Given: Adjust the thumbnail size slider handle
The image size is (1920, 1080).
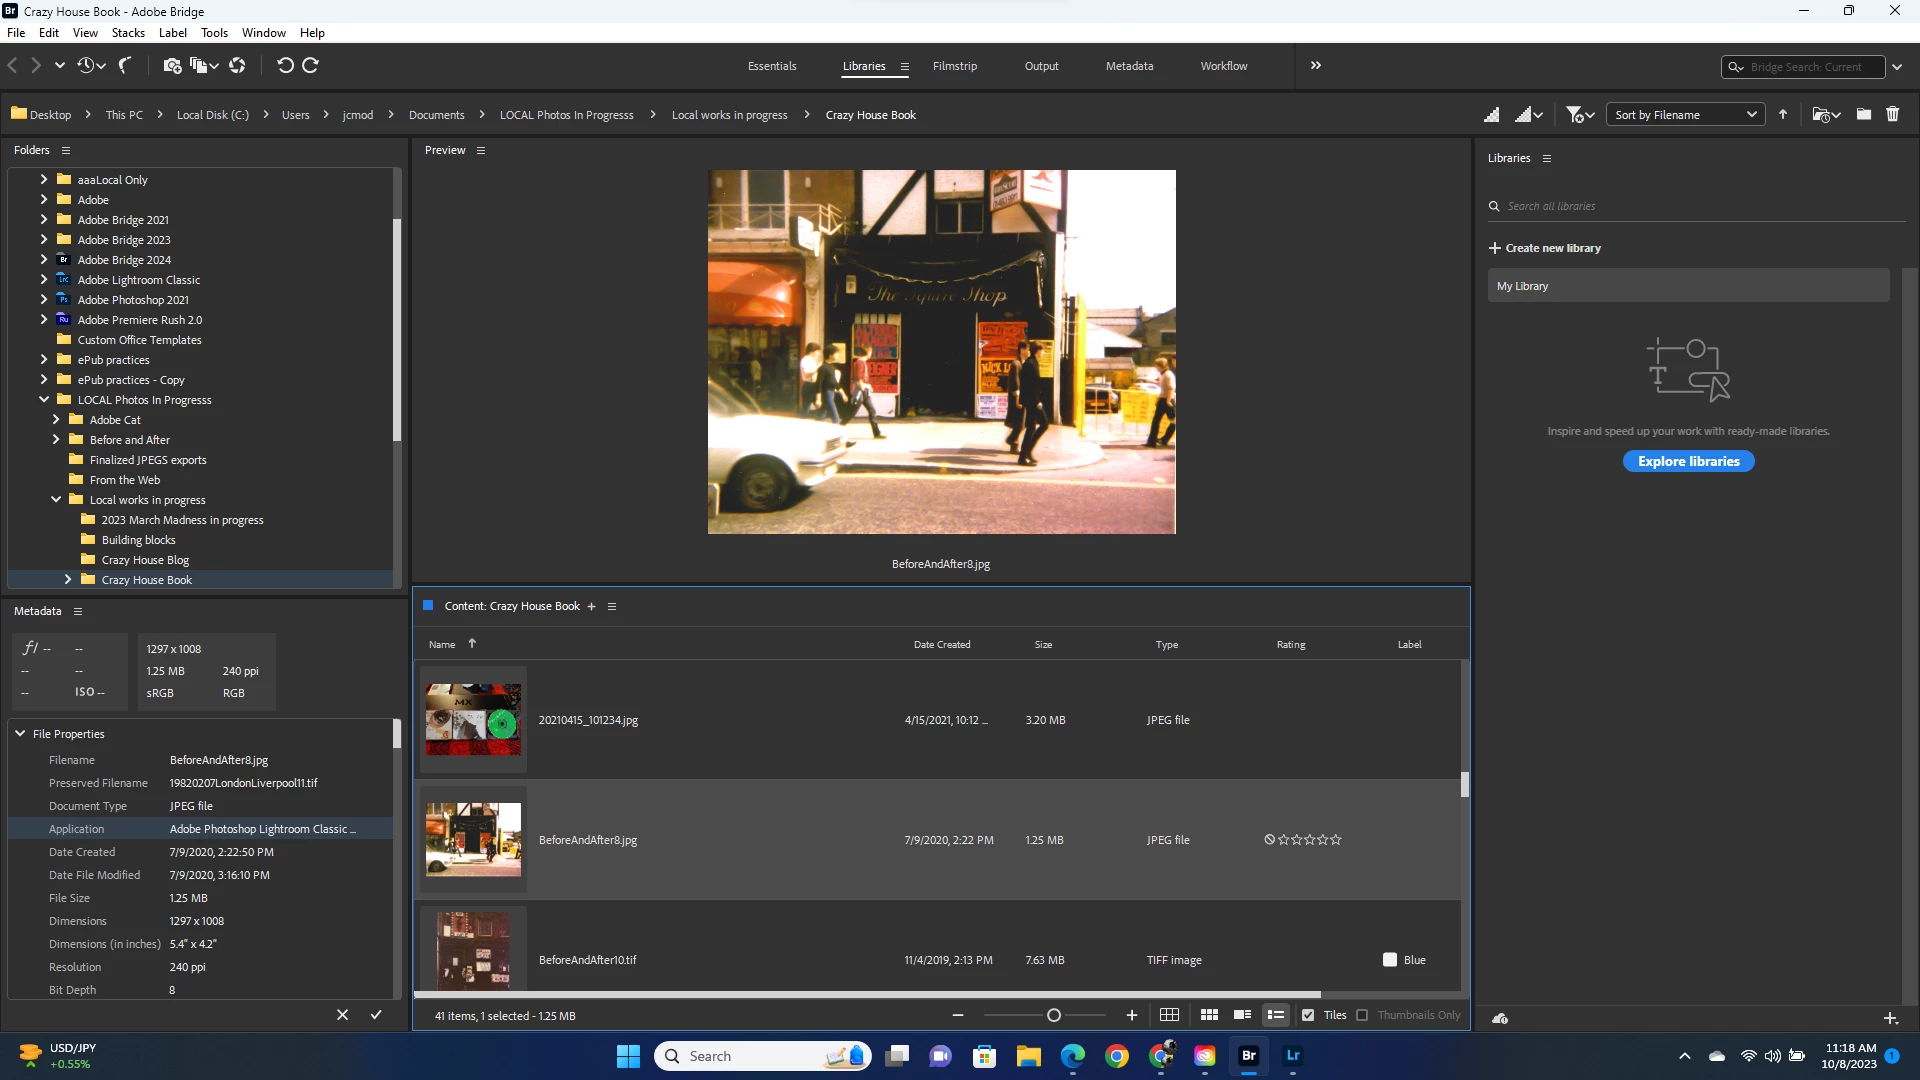Looking at the screenshot, I should (x=1053, y=1015).
